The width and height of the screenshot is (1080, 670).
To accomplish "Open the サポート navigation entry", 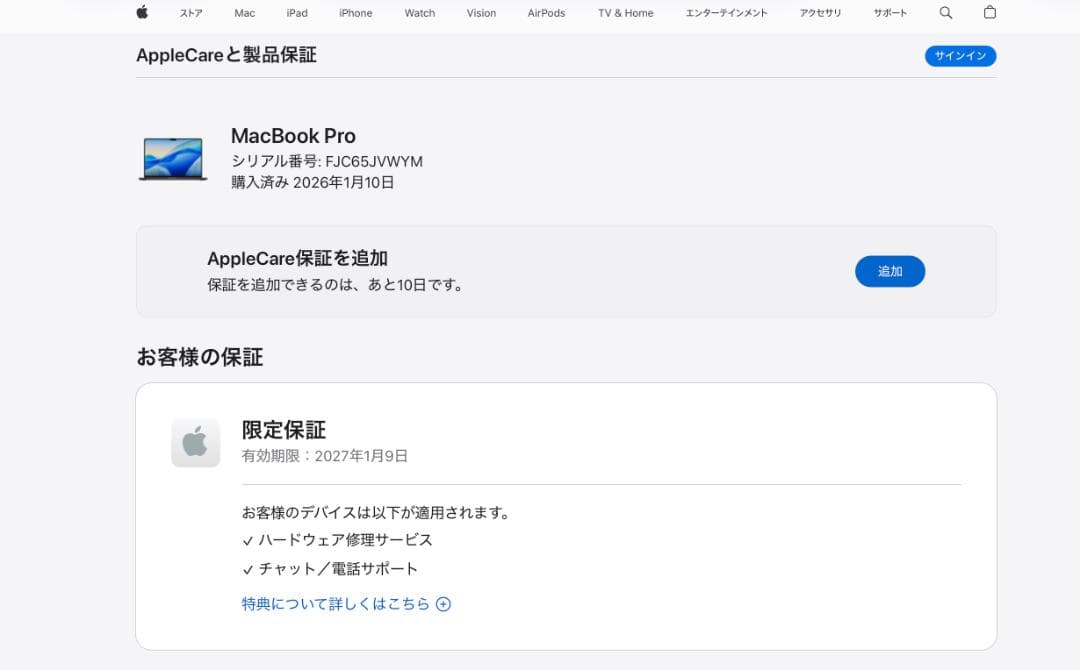I will pyautogui.click(x=890, y=13).
